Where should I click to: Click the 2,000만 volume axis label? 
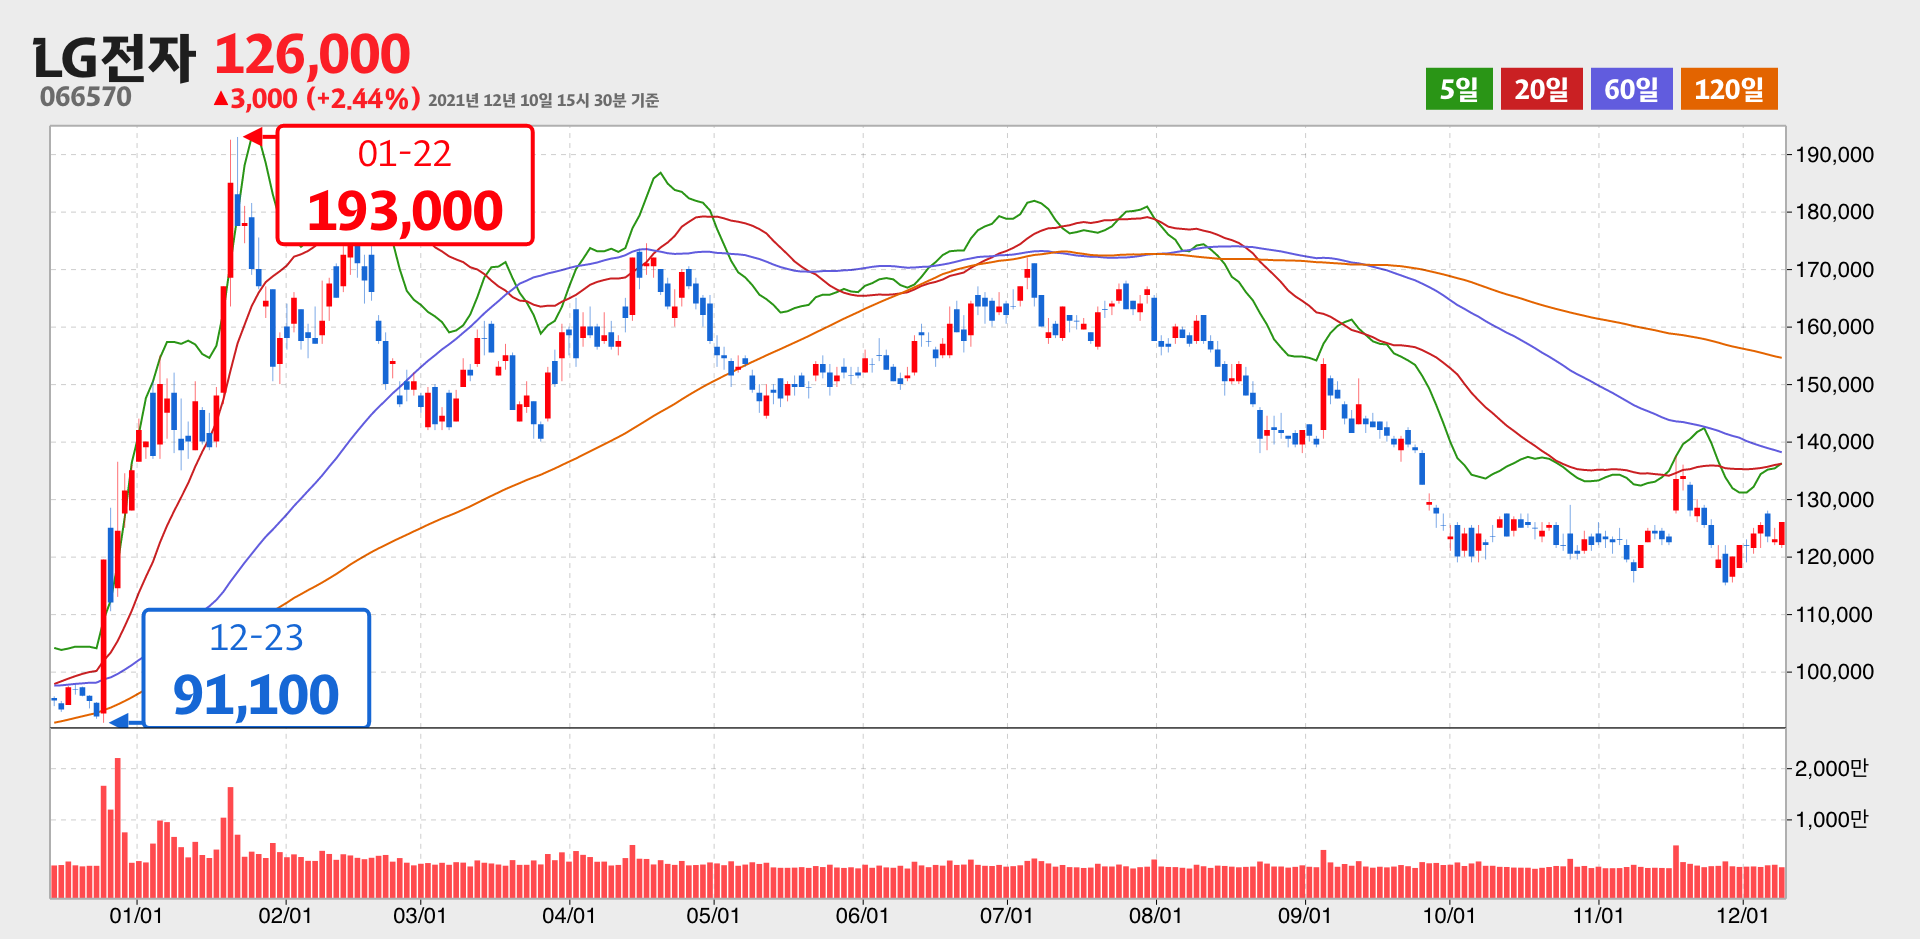coord(1831,769)
